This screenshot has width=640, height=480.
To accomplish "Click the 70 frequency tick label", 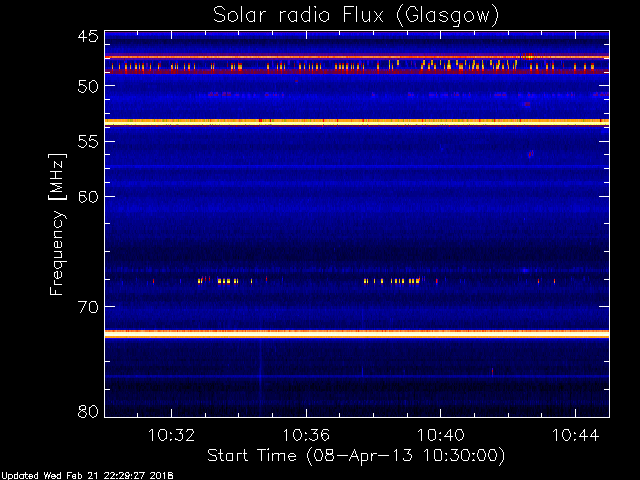I will pyautogui.click(x=88, y=307).
